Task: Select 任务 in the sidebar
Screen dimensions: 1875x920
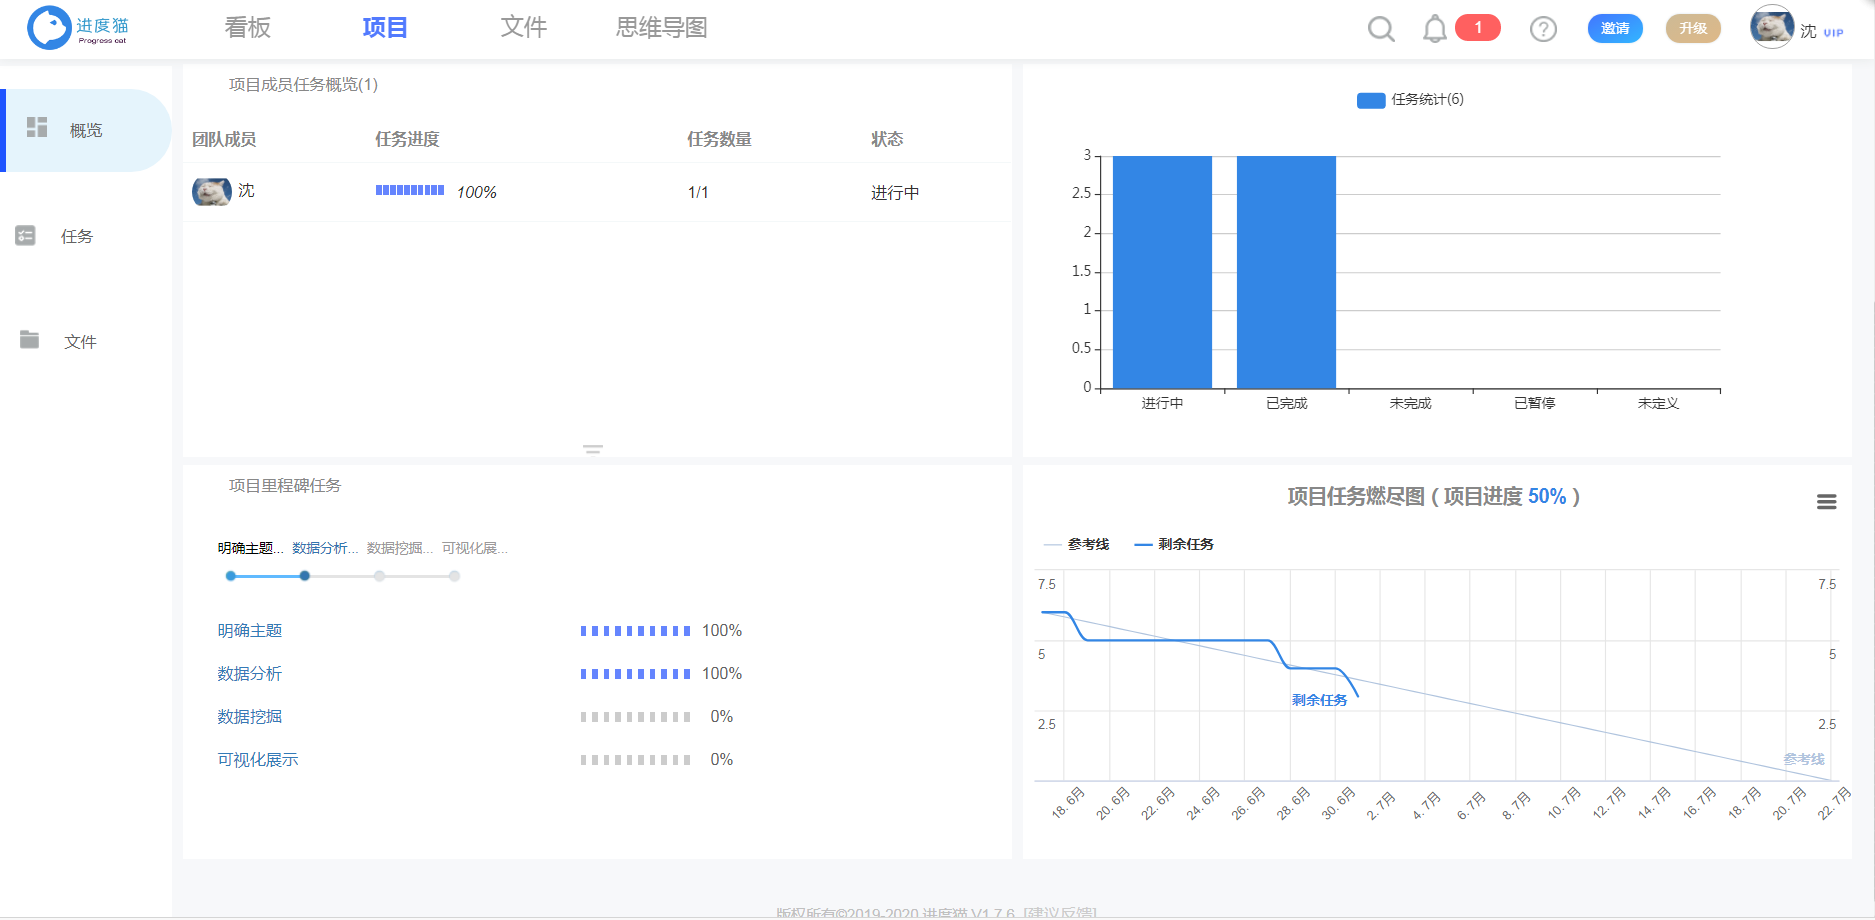Action: coord(77,236)
